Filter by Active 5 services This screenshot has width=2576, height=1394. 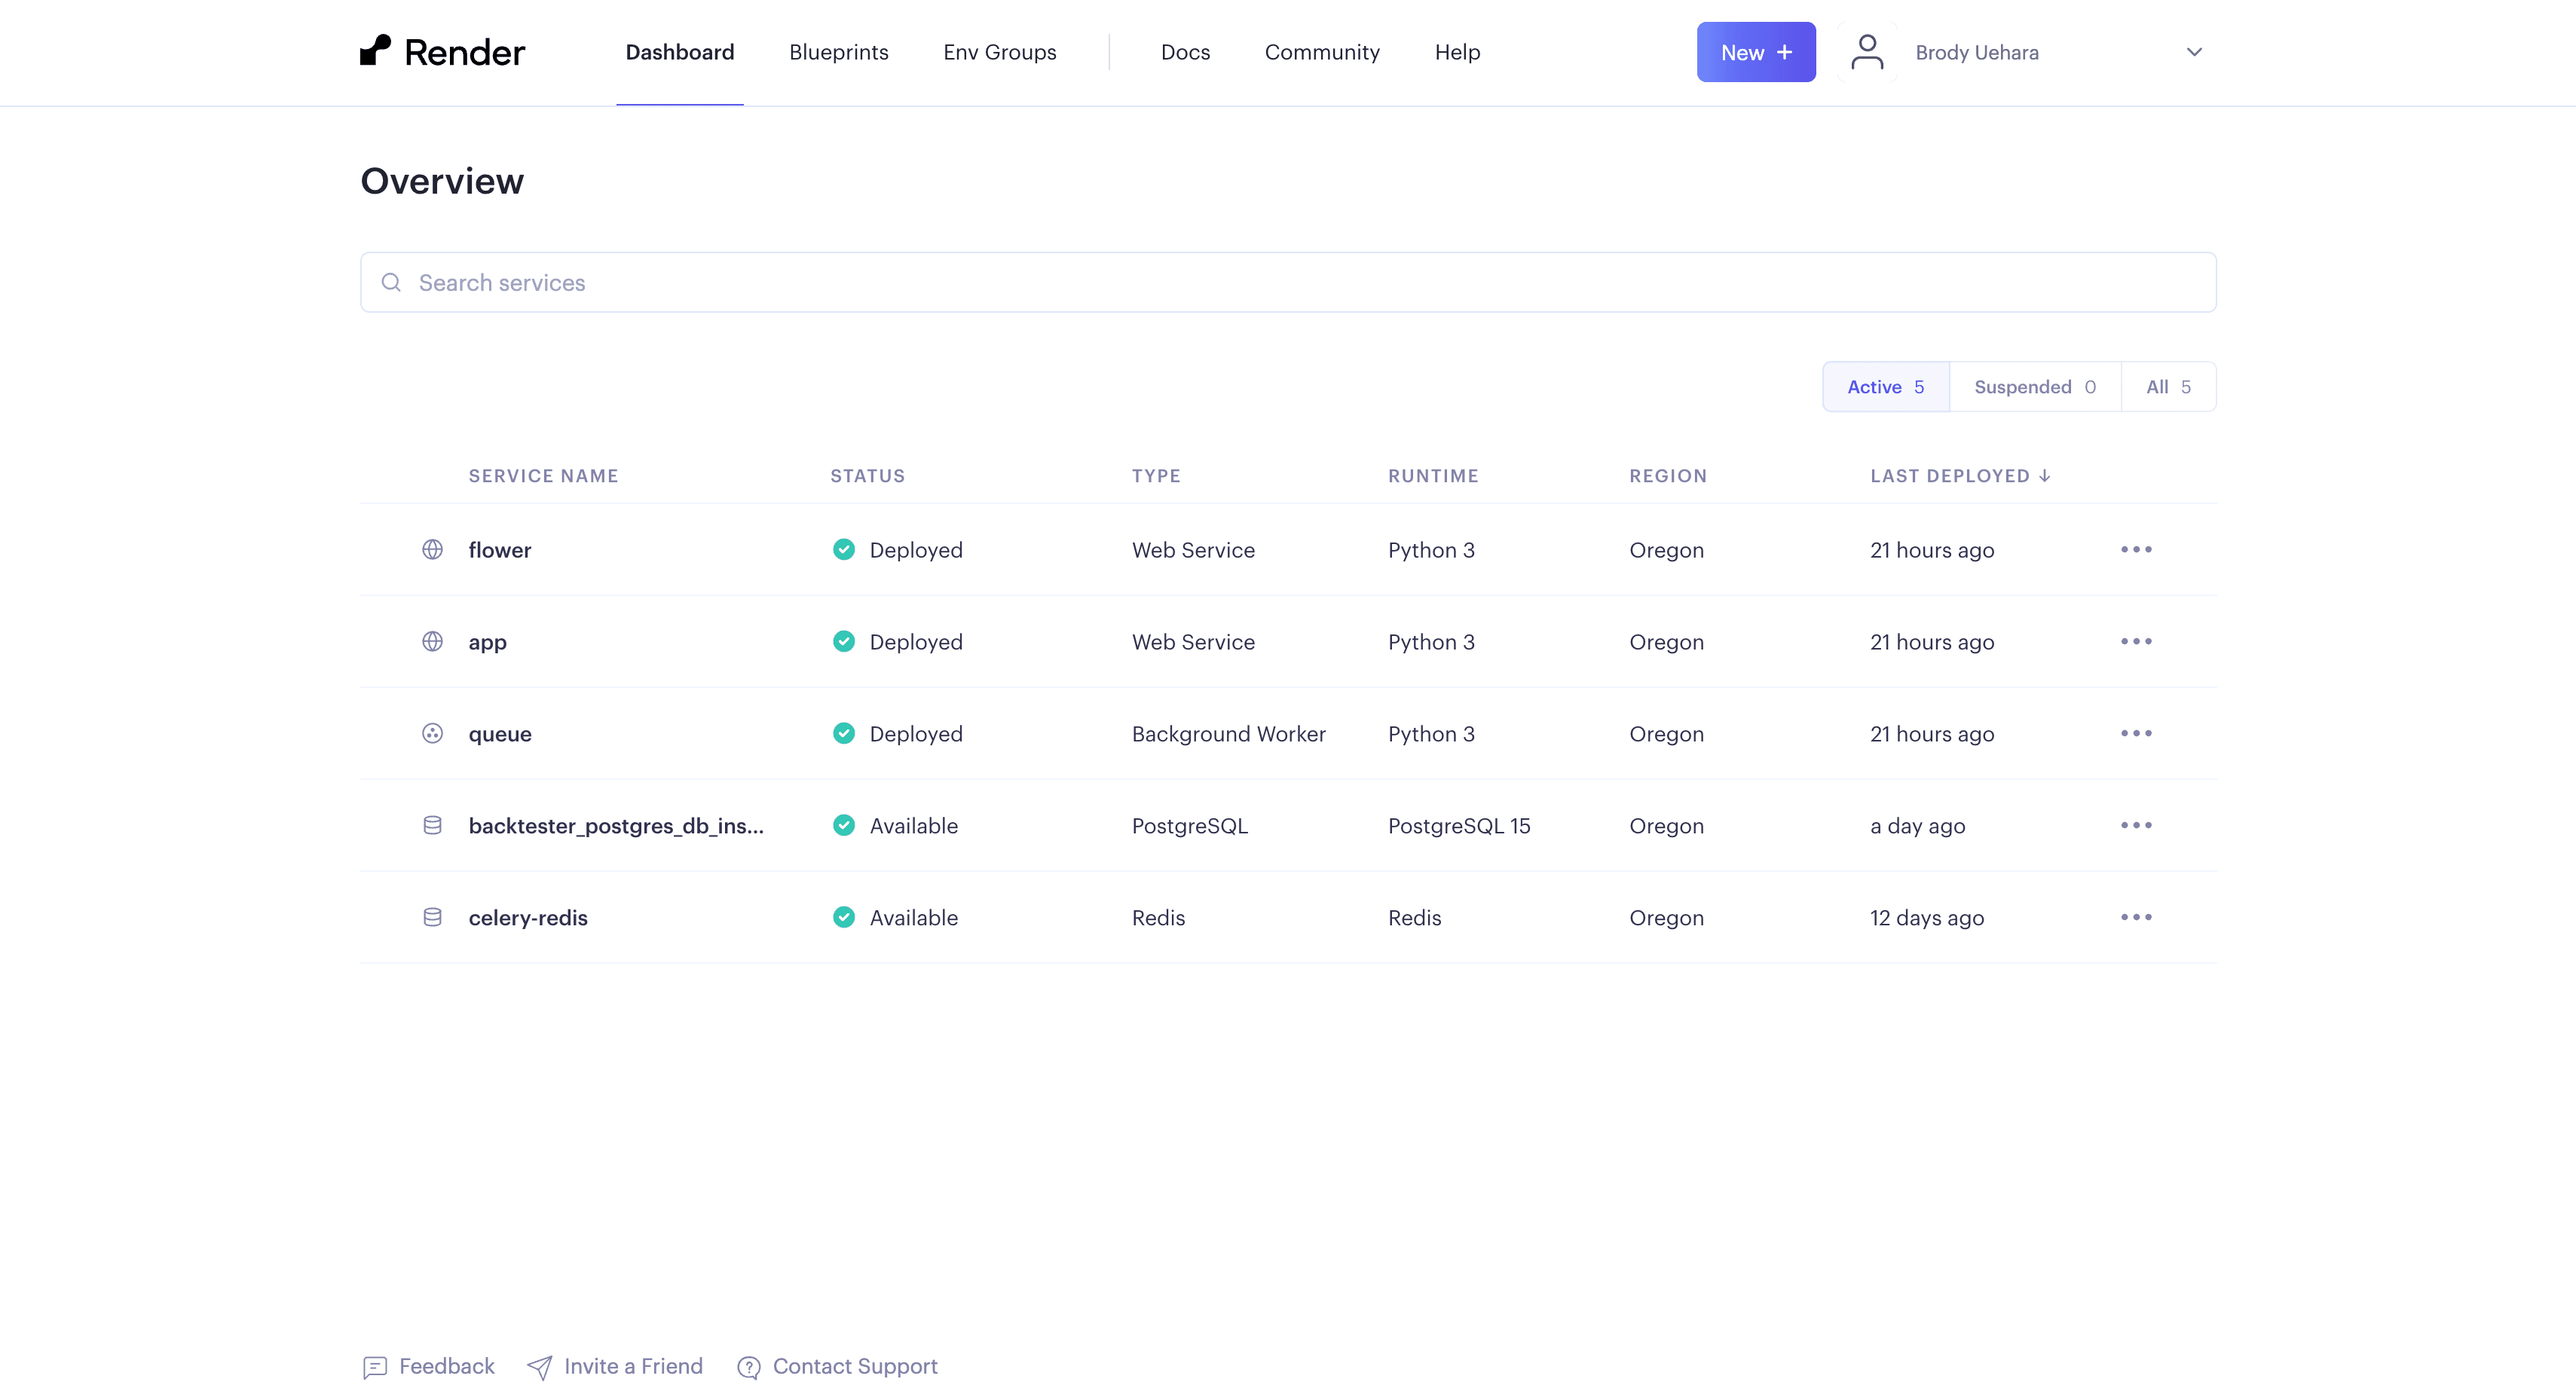click(x=1885, y=387)
